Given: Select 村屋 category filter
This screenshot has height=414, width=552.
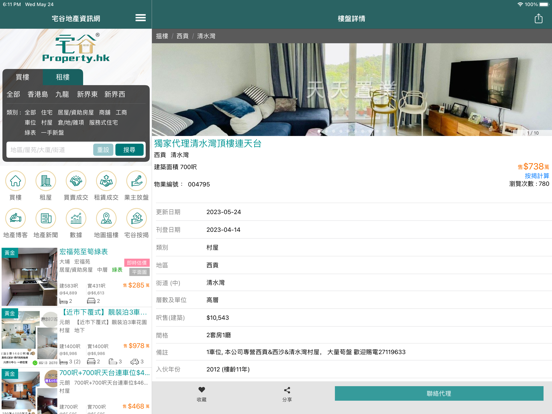Looking at the screenshot, I should click(46, 123).
